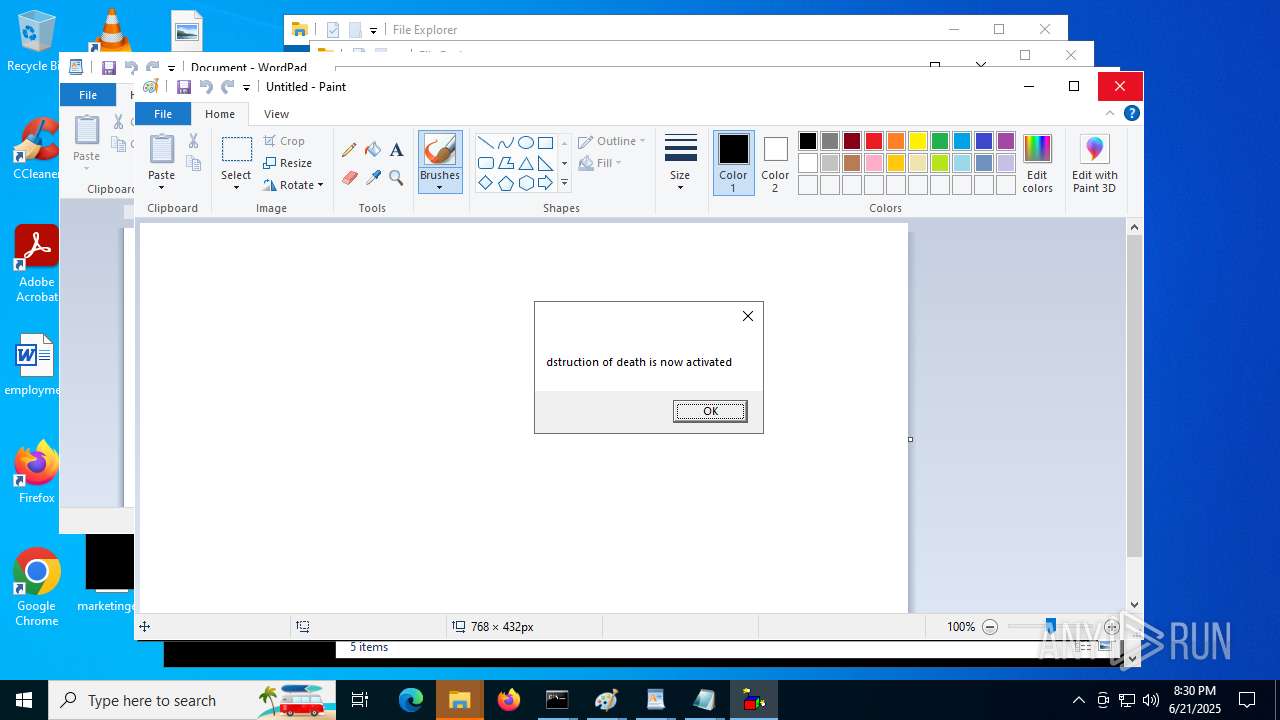This screenshot has height=720, width=1280.
Task: Click the Paint vertical scrollbar up arrow
Action: tap(1134, 228)
